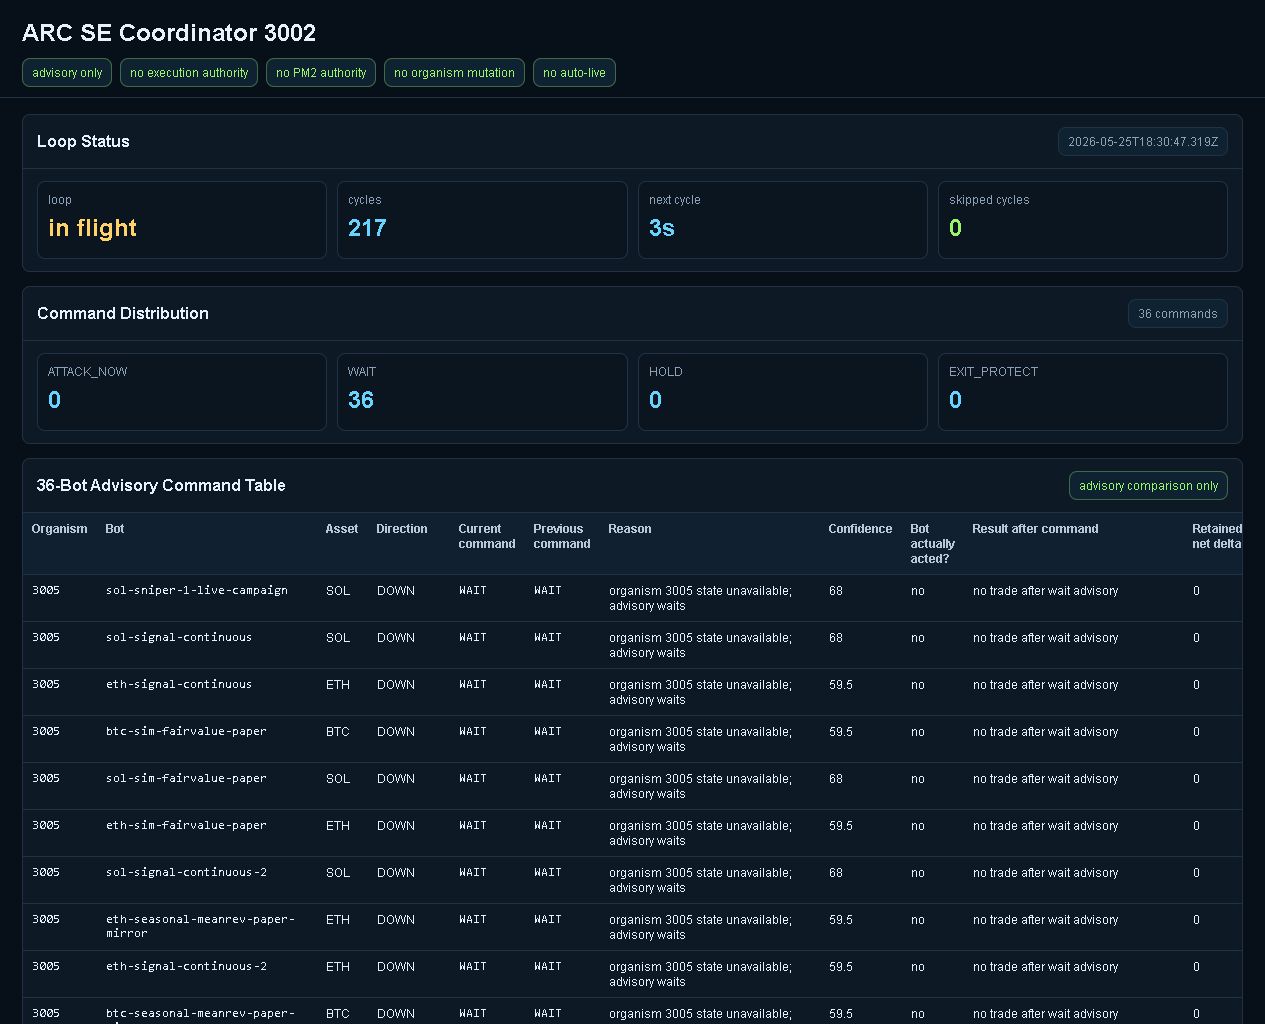Image resolution: width=1265 pixels, height=1024 pixels.
Task: Click previous command WAIT in eth-seasonal-meanrev-paper-mirror row
Action: pyautogui.click(x=547, y=919)
